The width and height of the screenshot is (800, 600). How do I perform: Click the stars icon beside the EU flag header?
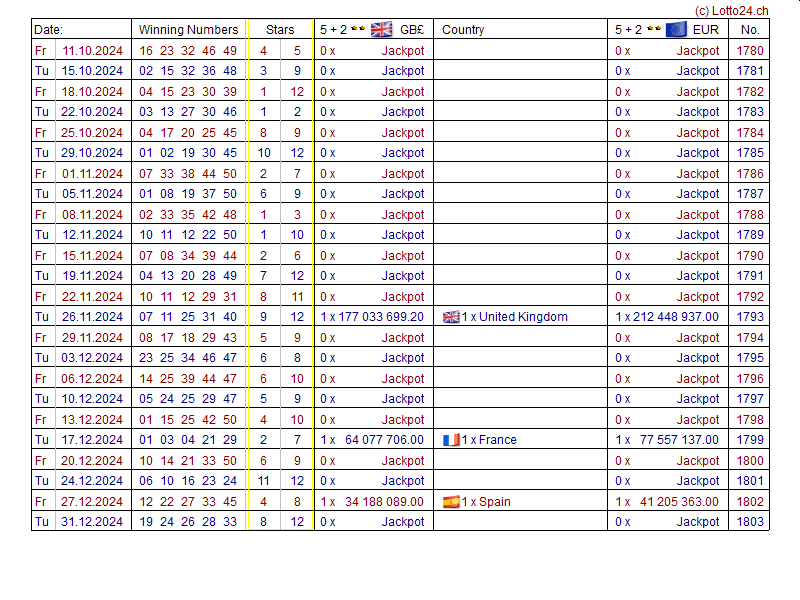pyautogui.click(x=653, y=29)
